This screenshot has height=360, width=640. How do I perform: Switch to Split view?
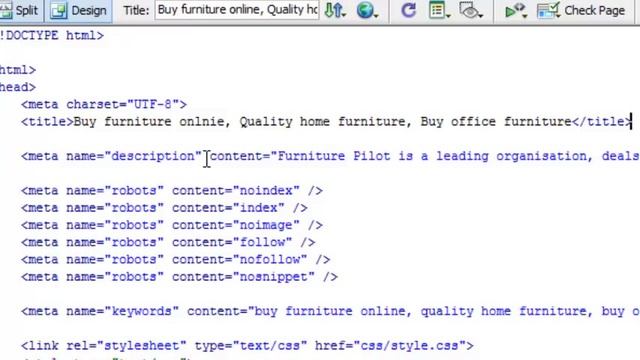point(19,10)
